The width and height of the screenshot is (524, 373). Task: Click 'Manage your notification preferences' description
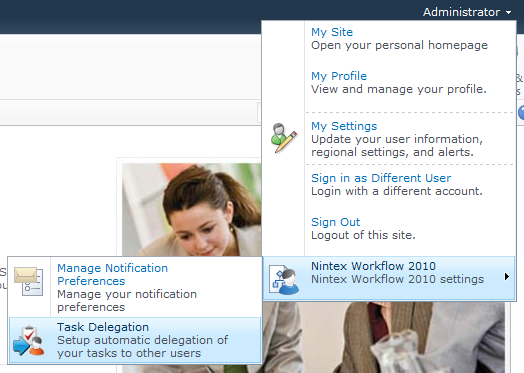127,300
